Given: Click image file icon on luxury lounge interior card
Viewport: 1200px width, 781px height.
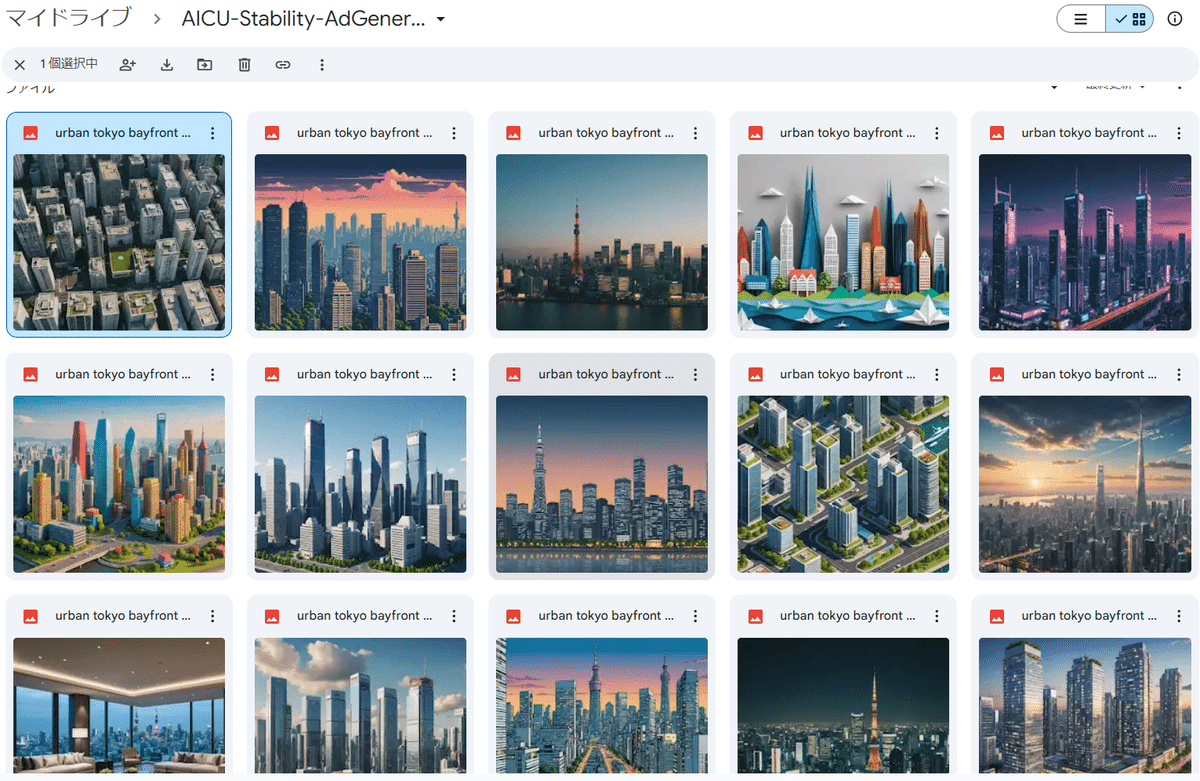Looking at the screenshot, I should [x=31, y=616].
